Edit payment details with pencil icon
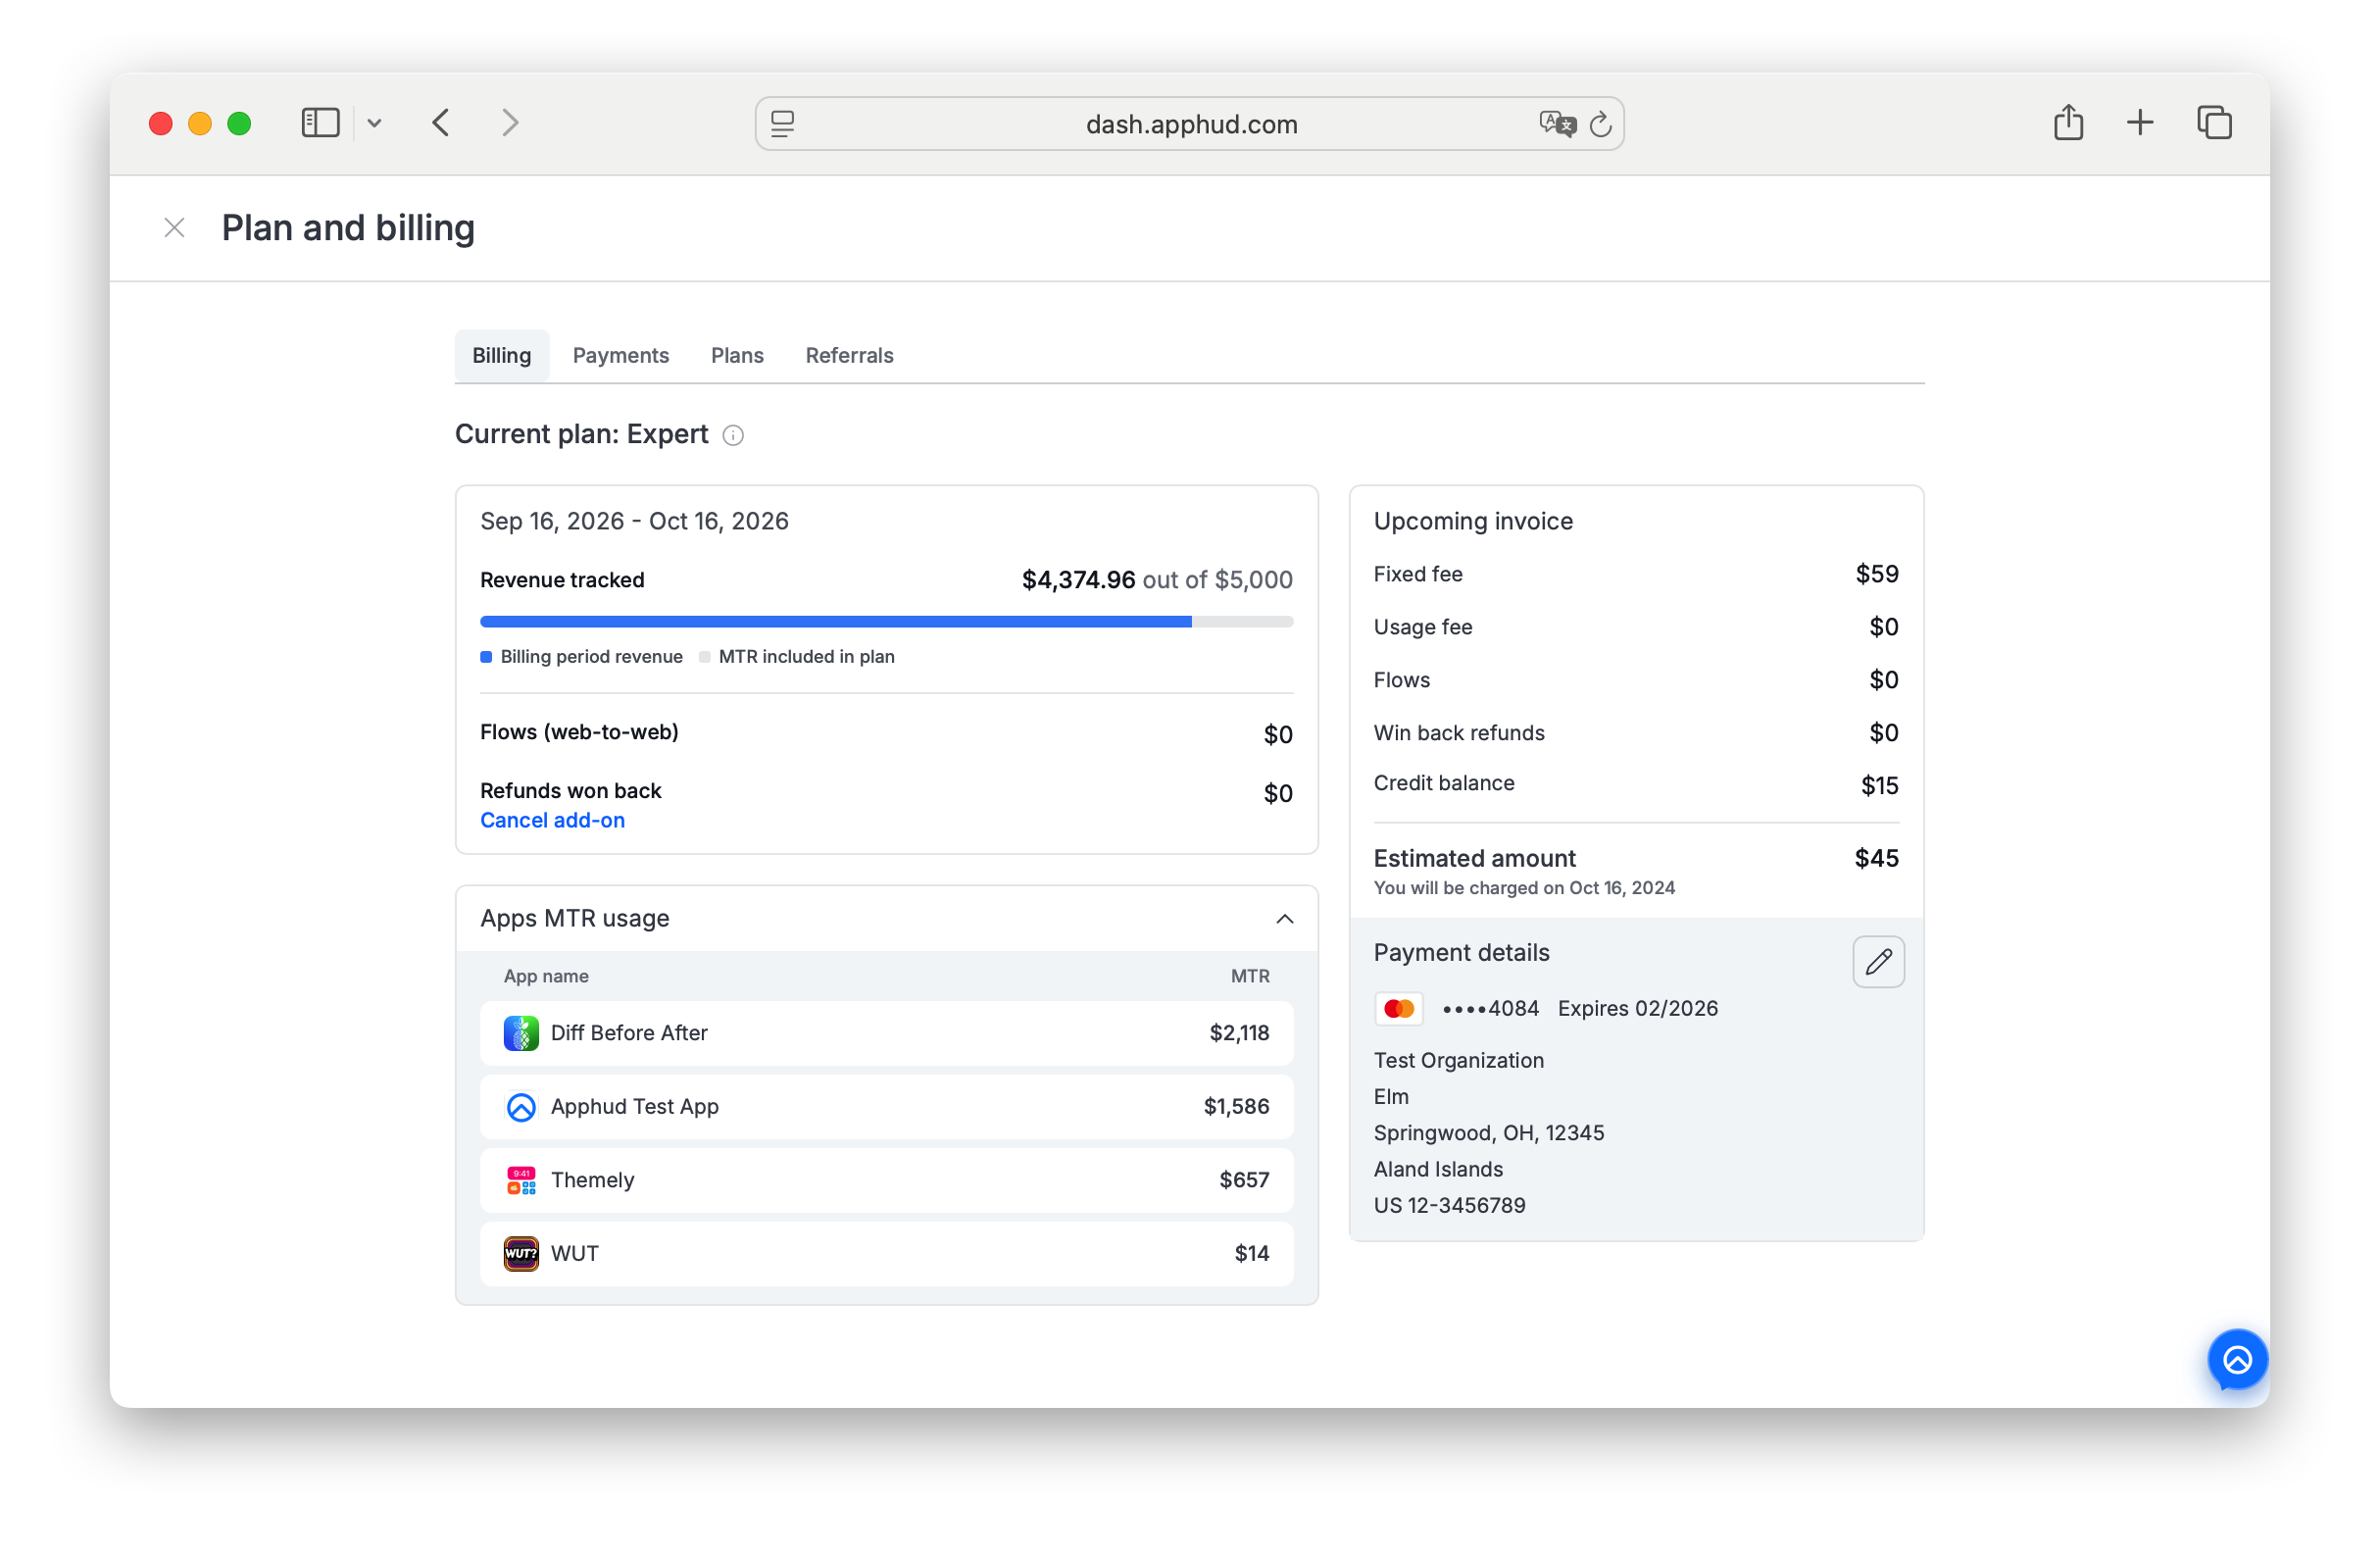 1878,962
